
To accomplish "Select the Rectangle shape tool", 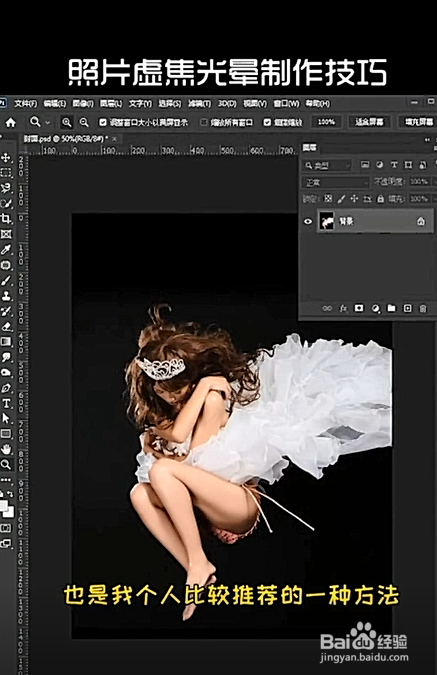I will click(6, 434).
